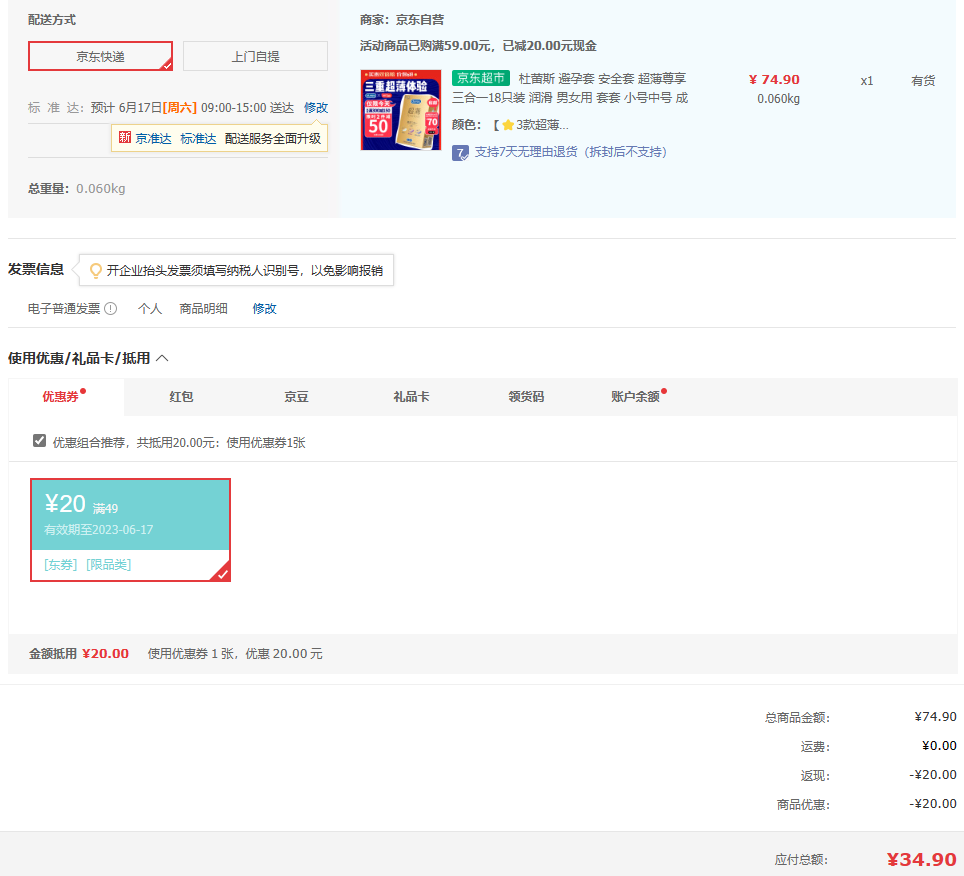Click the lightbulb tip icon in invoice notice
The height and width of the screenshot is (876, 964).
pos(95,270)
